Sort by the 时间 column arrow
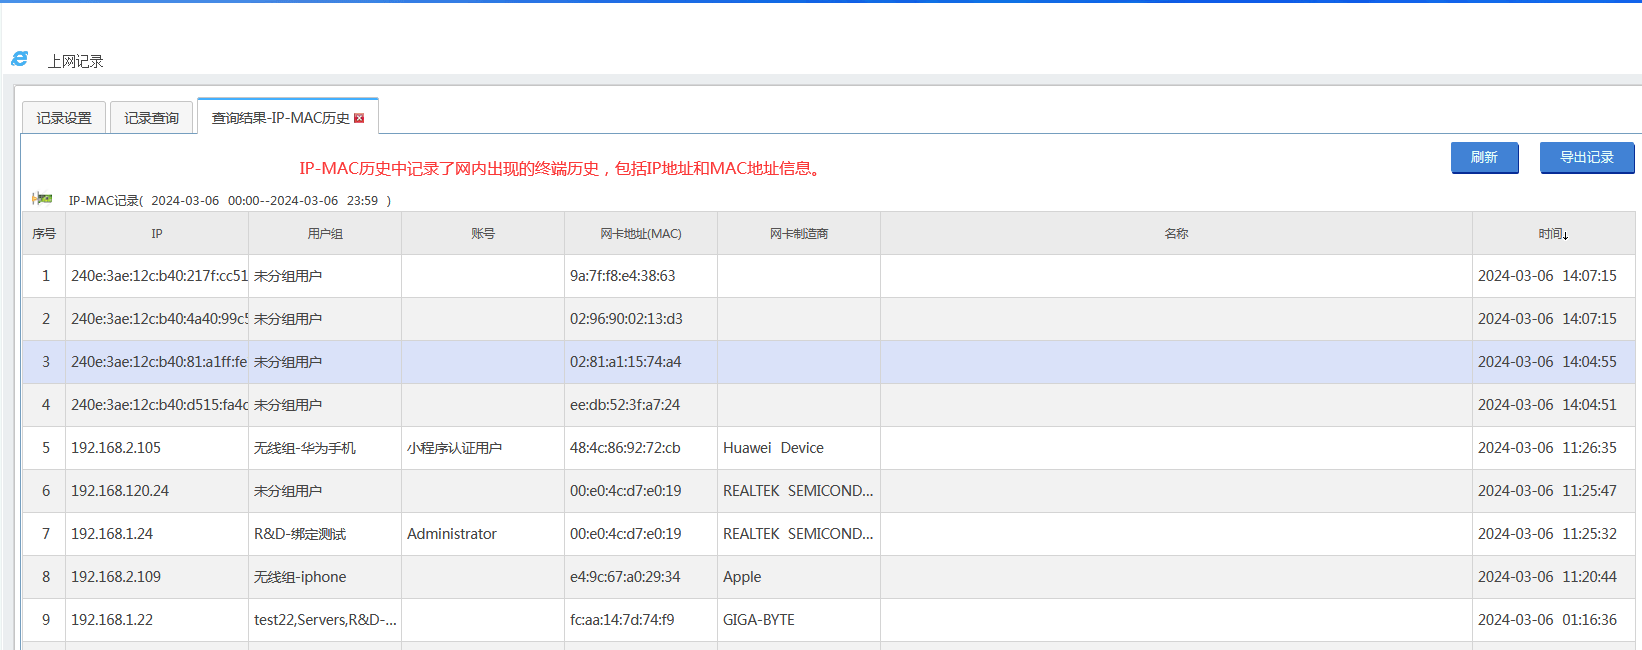1642x650 pixels. 1565,235
